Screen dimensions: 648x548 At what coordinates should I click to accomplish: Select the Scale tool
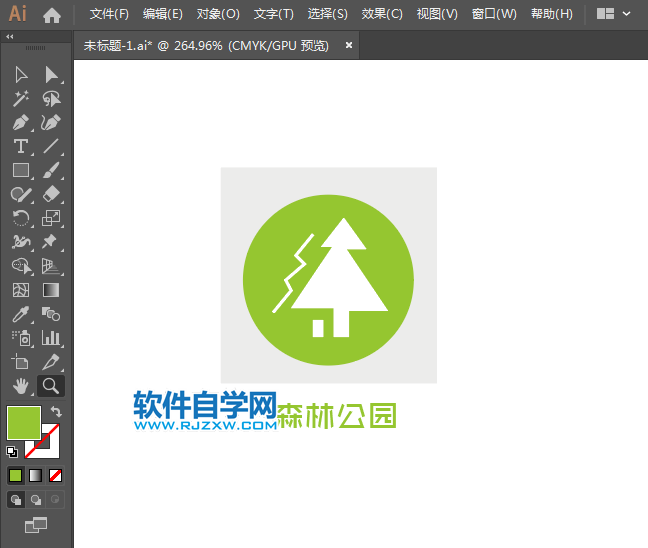coord(52,218)
